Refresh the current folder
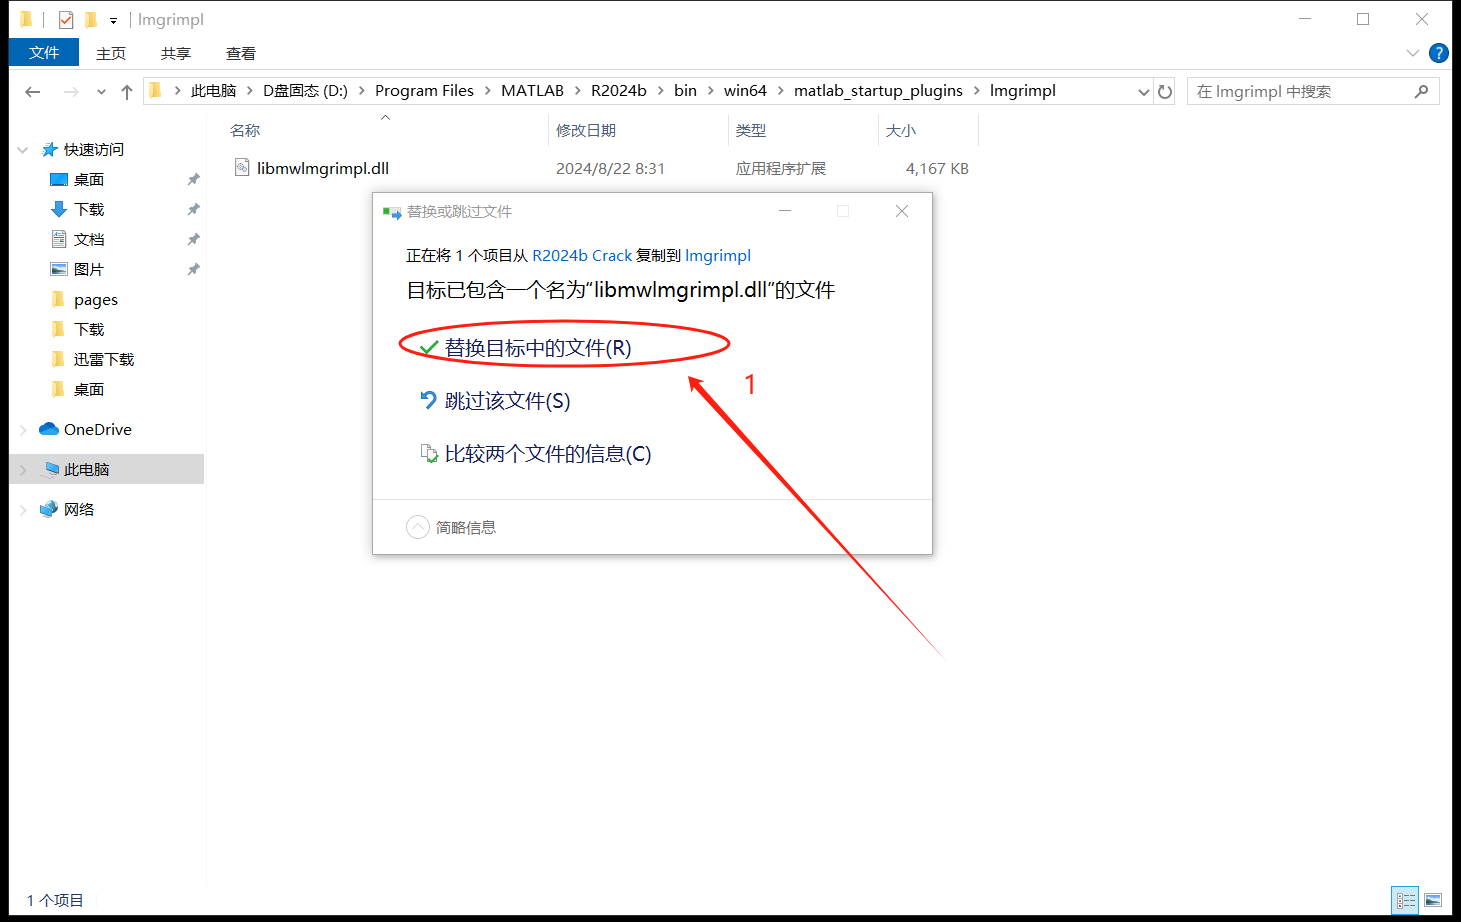Screen dimensions: 1461x922 1165,91
